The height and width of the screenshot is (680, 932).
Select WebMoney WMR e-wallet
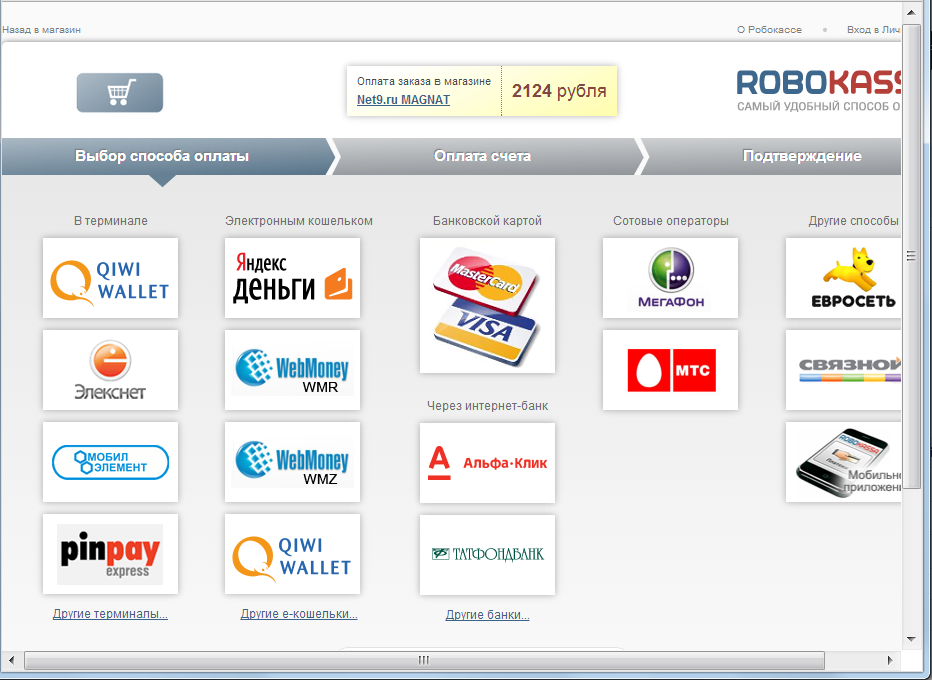pos(292,370)
